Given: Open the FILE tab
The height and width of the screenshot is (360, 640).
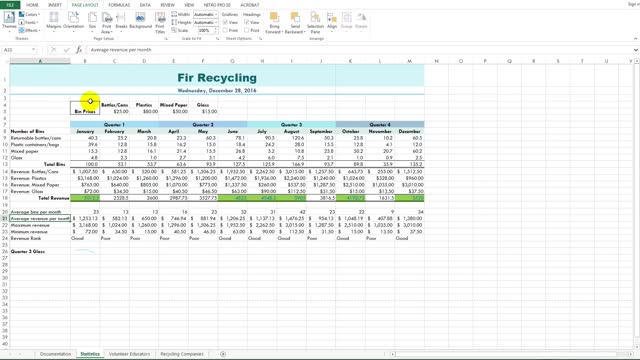Looking at the screenshot, I should [10, 5].
